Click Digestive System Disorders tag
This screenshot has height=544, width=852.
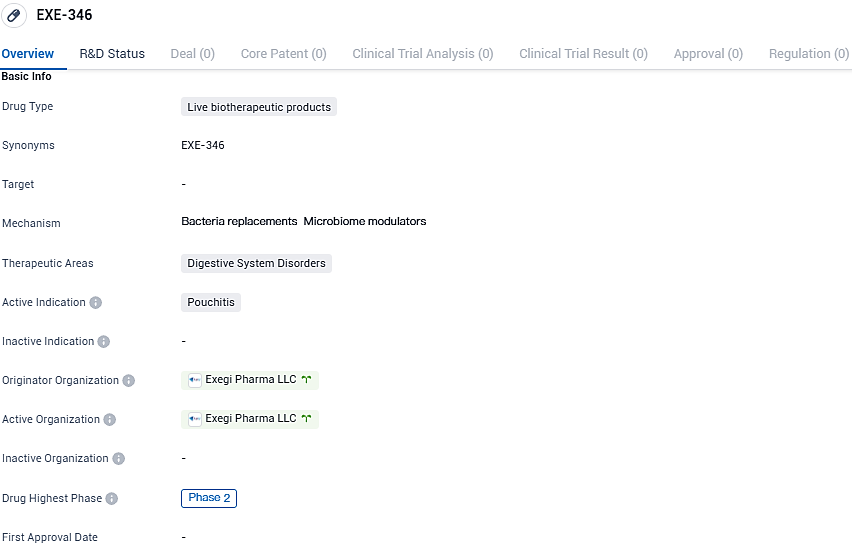(x=256, y=263)
